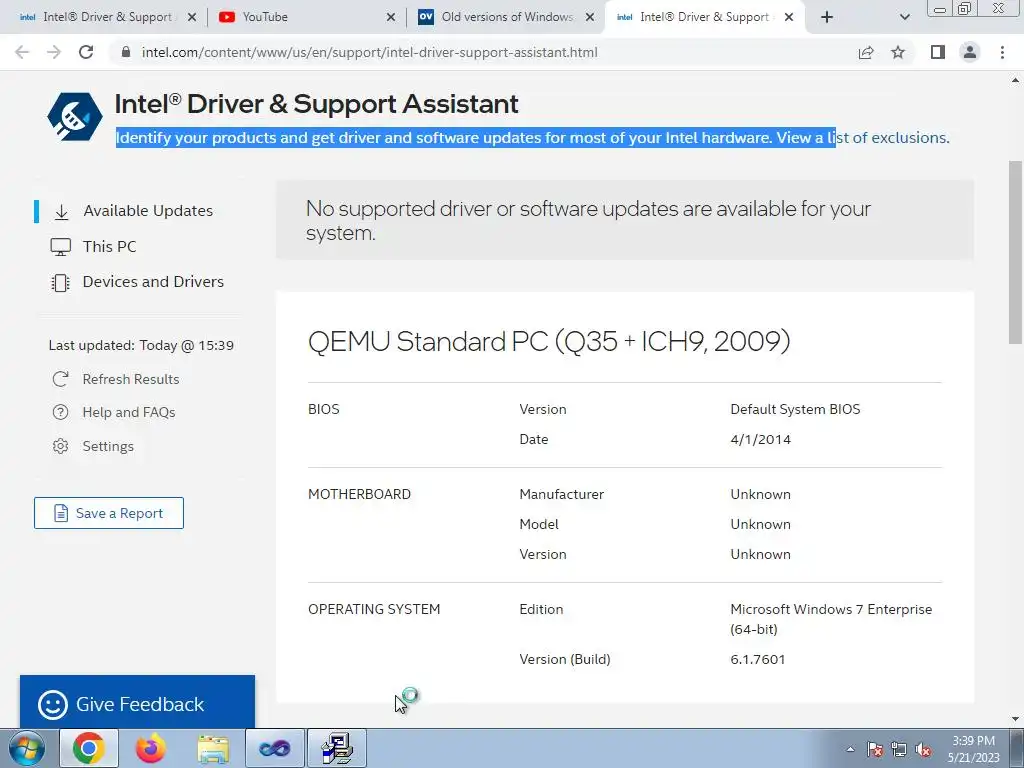Open Chrome three-dot menu
The width and height of the screenshot is (1024, 768).
click(x=1002, y=52)
